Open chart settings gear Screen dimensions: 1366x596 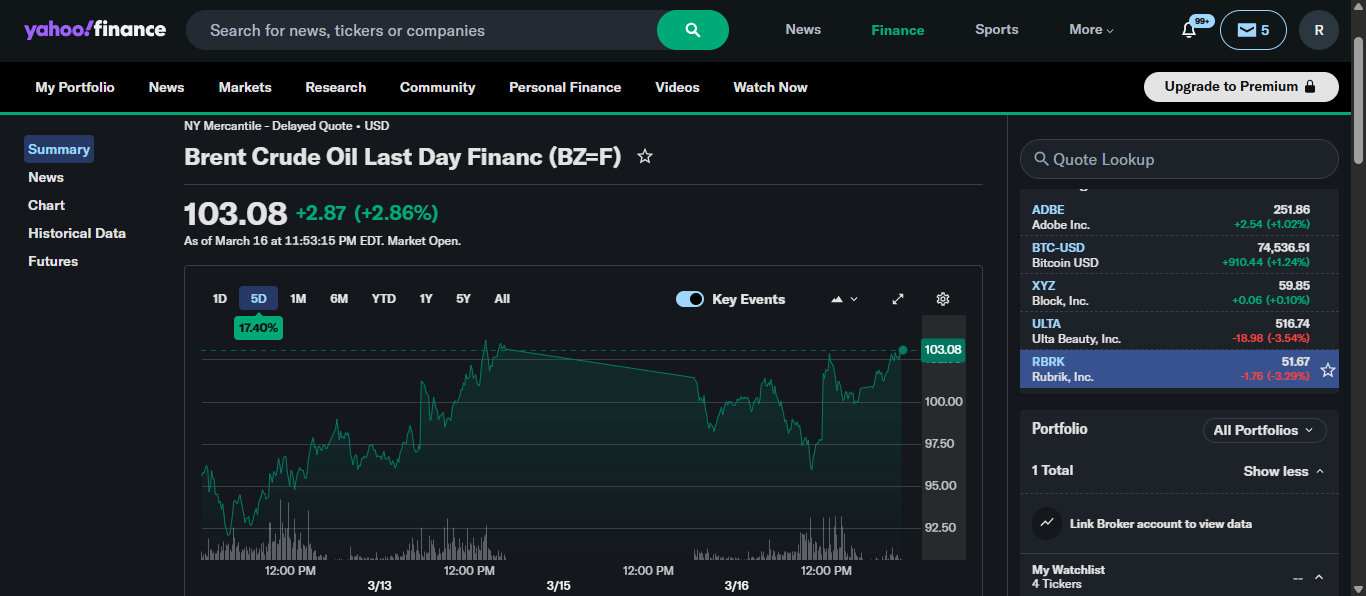(942, 299)
